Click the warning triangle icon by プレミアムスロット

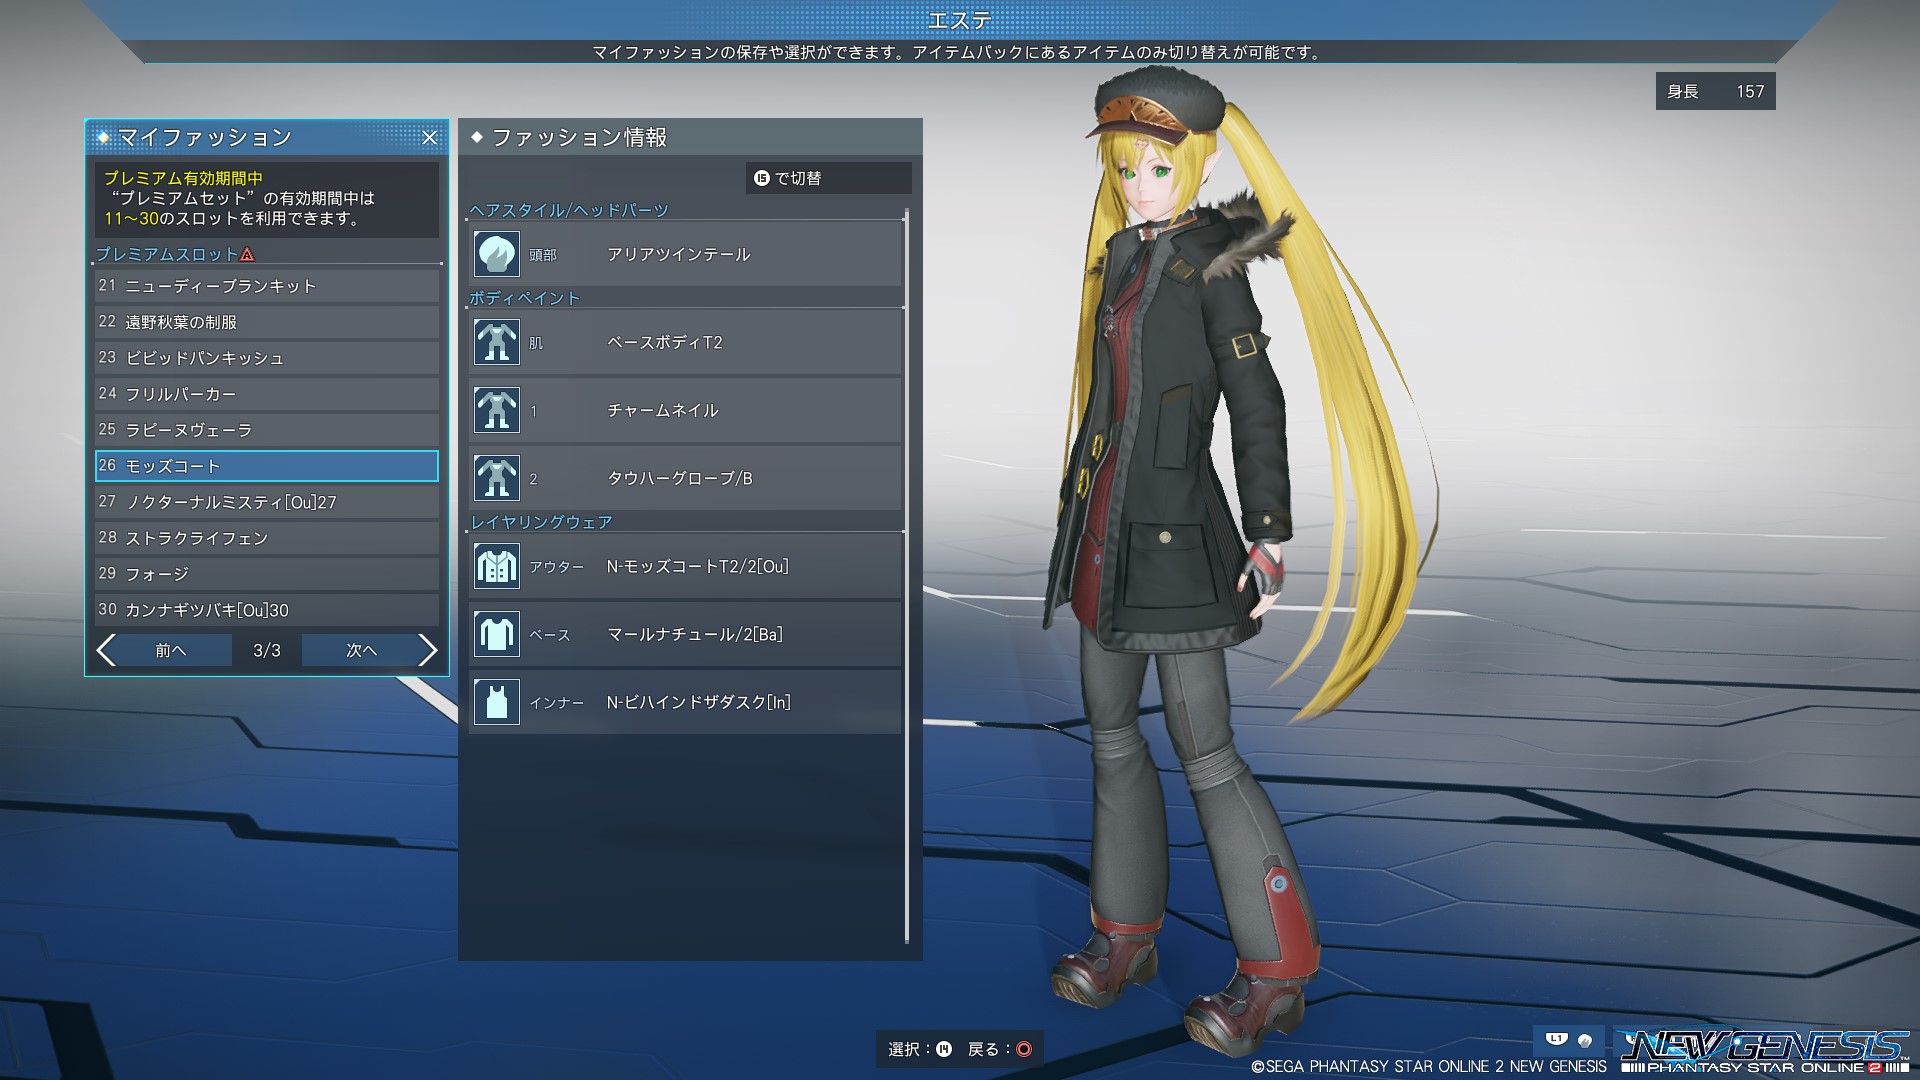tap(247, 254)
